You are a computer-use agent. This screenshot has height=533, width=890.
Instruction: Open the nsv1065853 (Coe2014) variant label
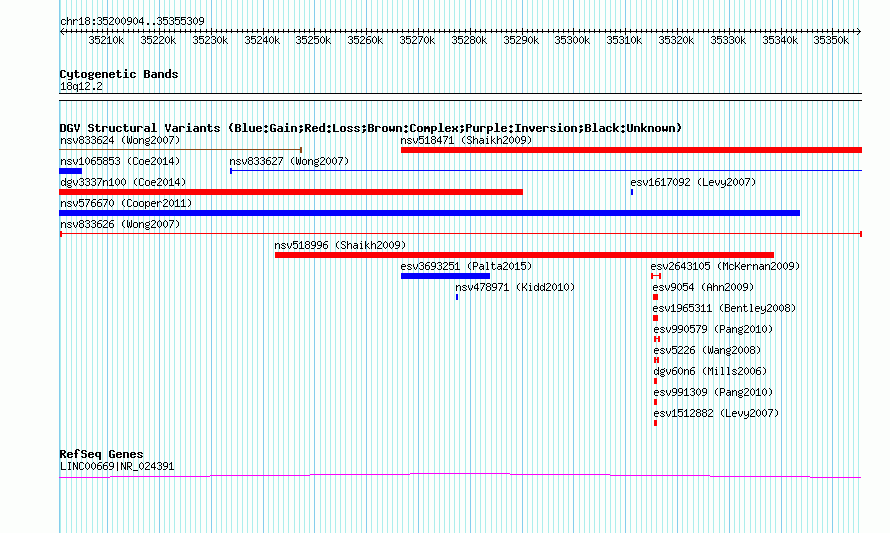(120, 161)
